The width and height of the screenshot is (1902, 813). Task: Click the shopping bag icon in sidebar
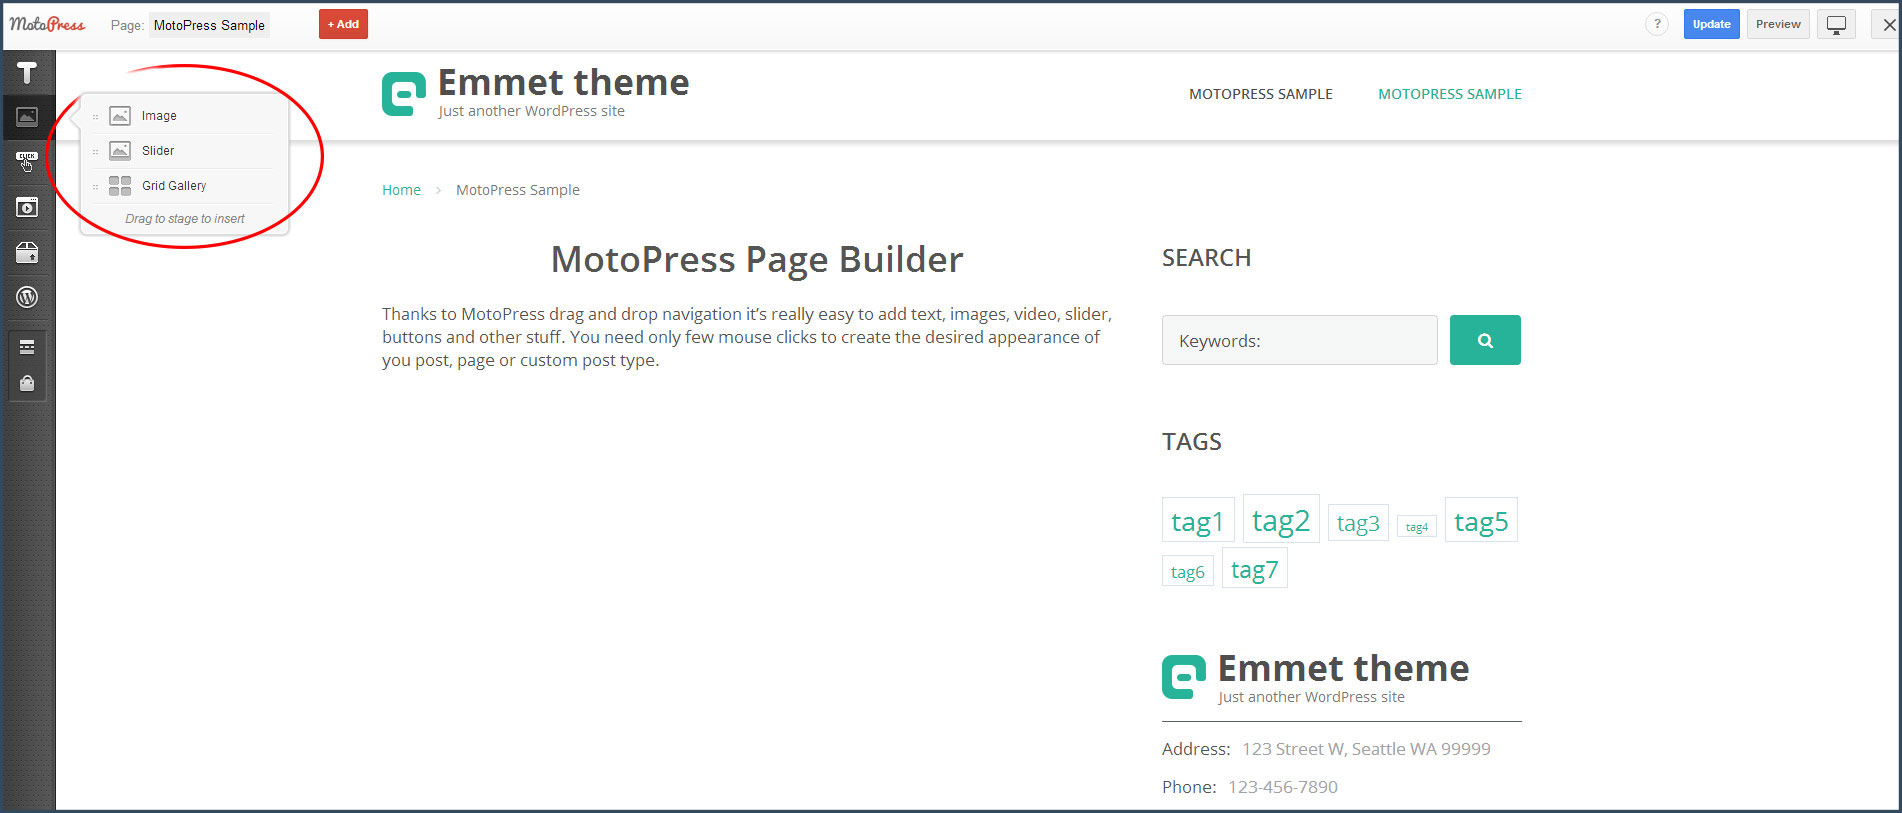tap(27, 383)
